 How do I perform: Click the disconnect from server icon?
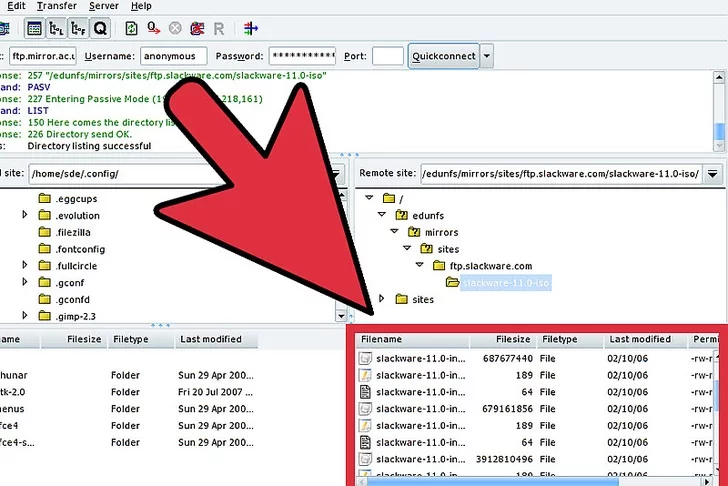pyautogui.click(x=198, y=28)
